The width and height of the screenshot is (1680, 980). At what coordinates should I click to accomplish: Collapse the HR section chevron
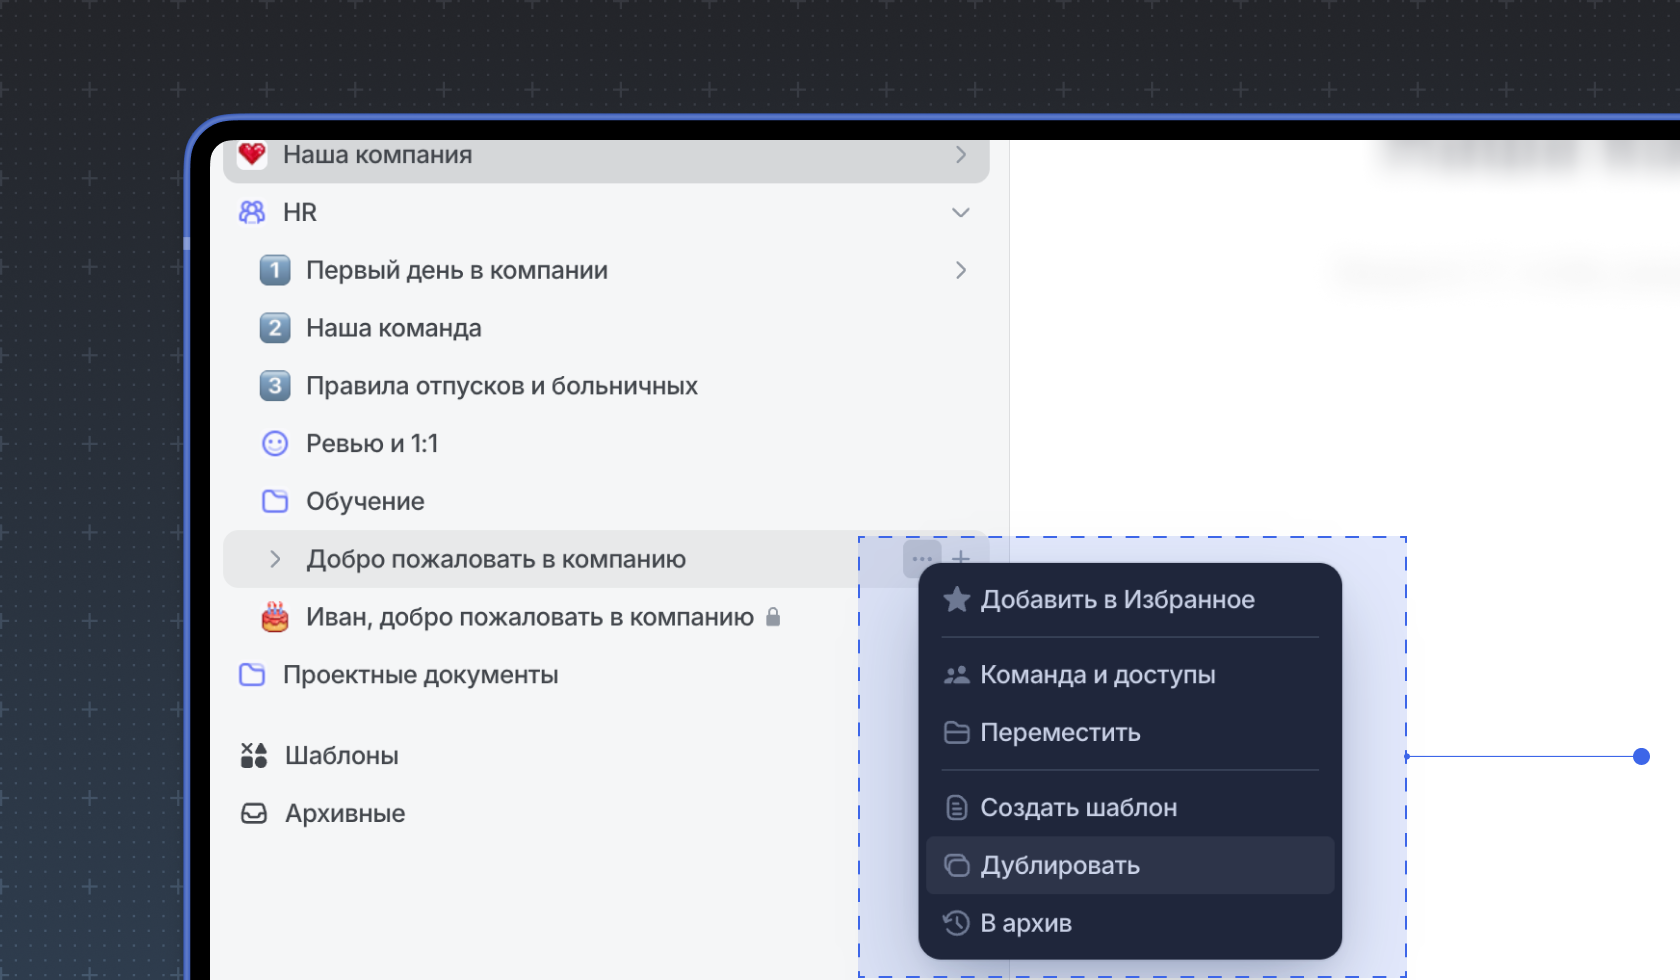point(960,212)
